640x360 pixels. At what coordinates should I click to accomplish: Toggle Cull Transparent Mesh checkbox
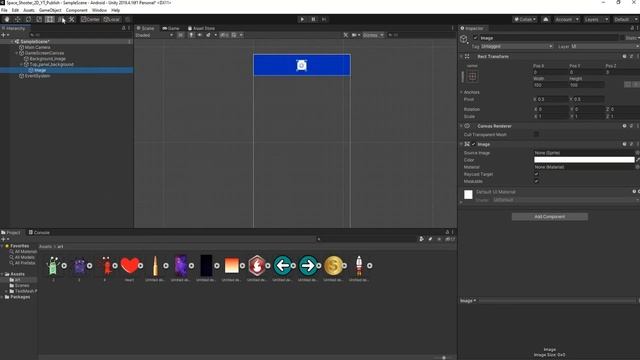pyautogui.click(x=536, y=134)
